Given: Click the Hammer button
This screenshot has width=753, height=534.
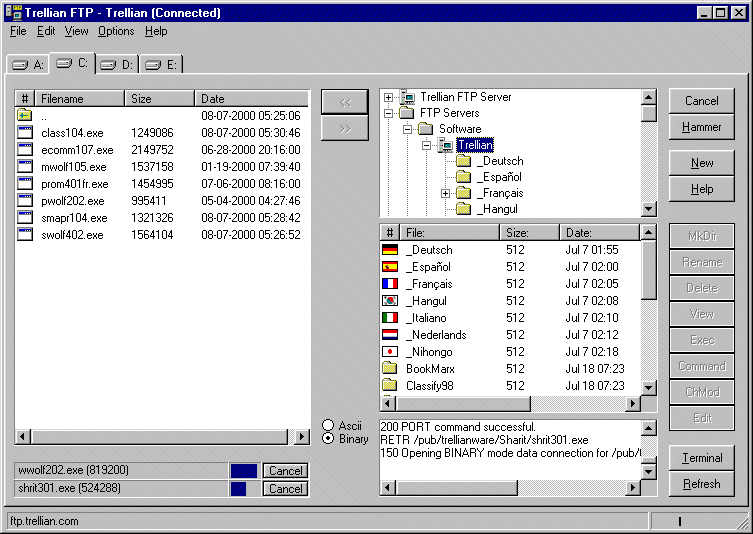Looking at the screenshot, I should coord(701,127).
